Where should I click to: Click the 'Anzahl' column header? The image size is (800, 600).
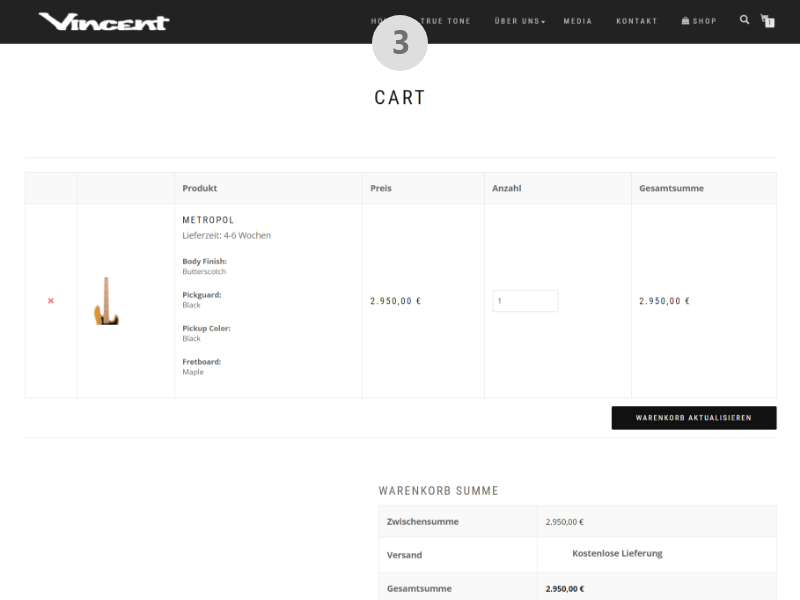click(x=507, y=188)
